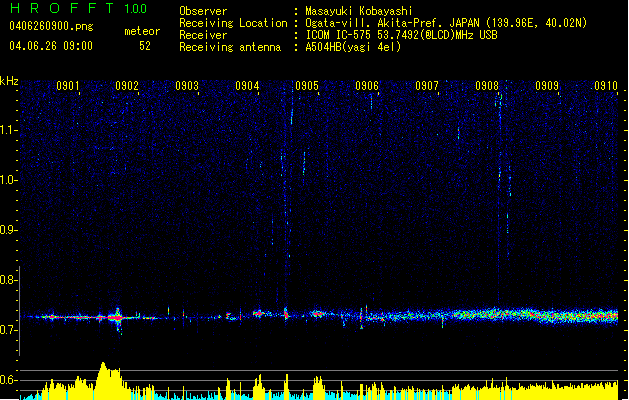This screenshot has height=400, width=629.
Task: Click the 0.9 kHz axis label
Action: click(8, 230)
